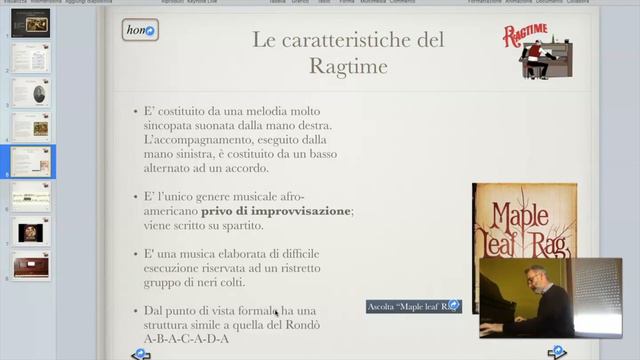Click the bullet starting 'E' costituito da una melodia'
Screen dimensions: 640x360
tap(240, 140)
